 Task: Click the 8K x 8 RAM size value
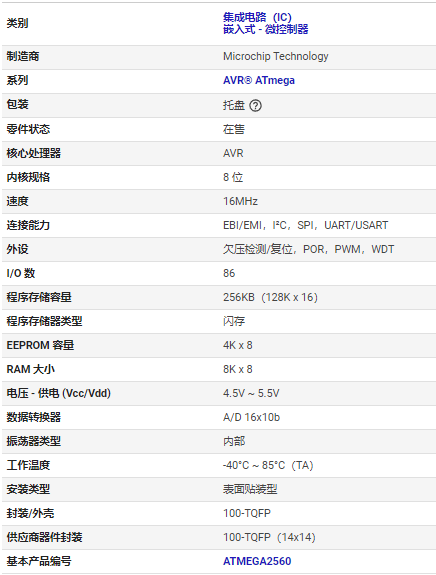pos(238,369)
